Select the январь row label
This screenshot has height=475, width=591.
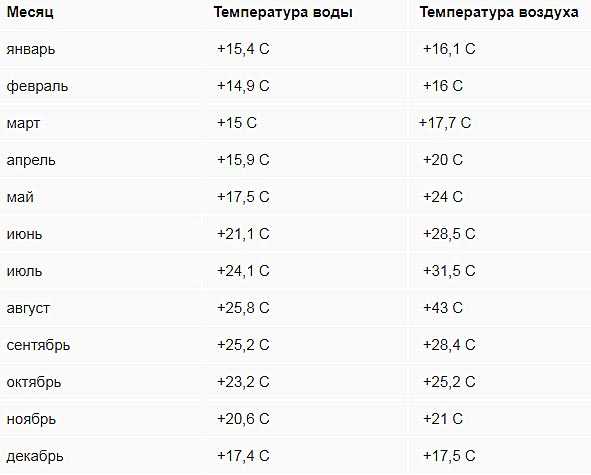coord(31,49)
